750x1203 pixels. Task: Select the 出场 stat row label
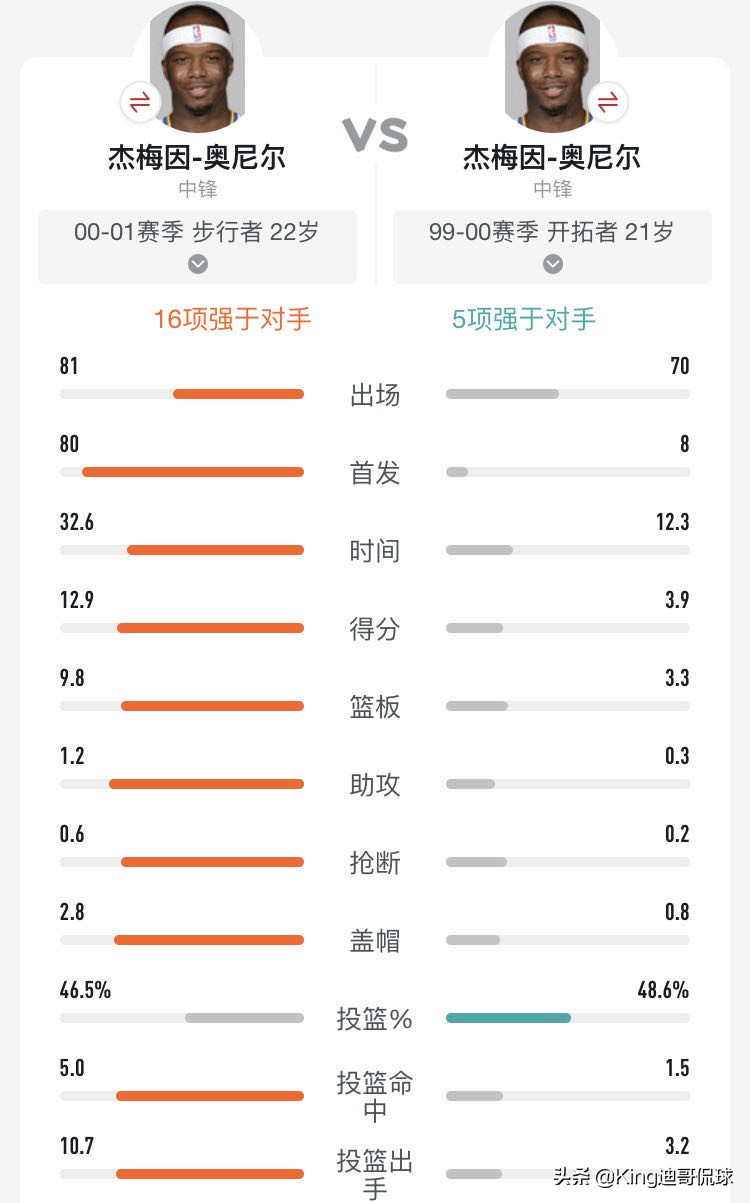[x=374, y=392]
